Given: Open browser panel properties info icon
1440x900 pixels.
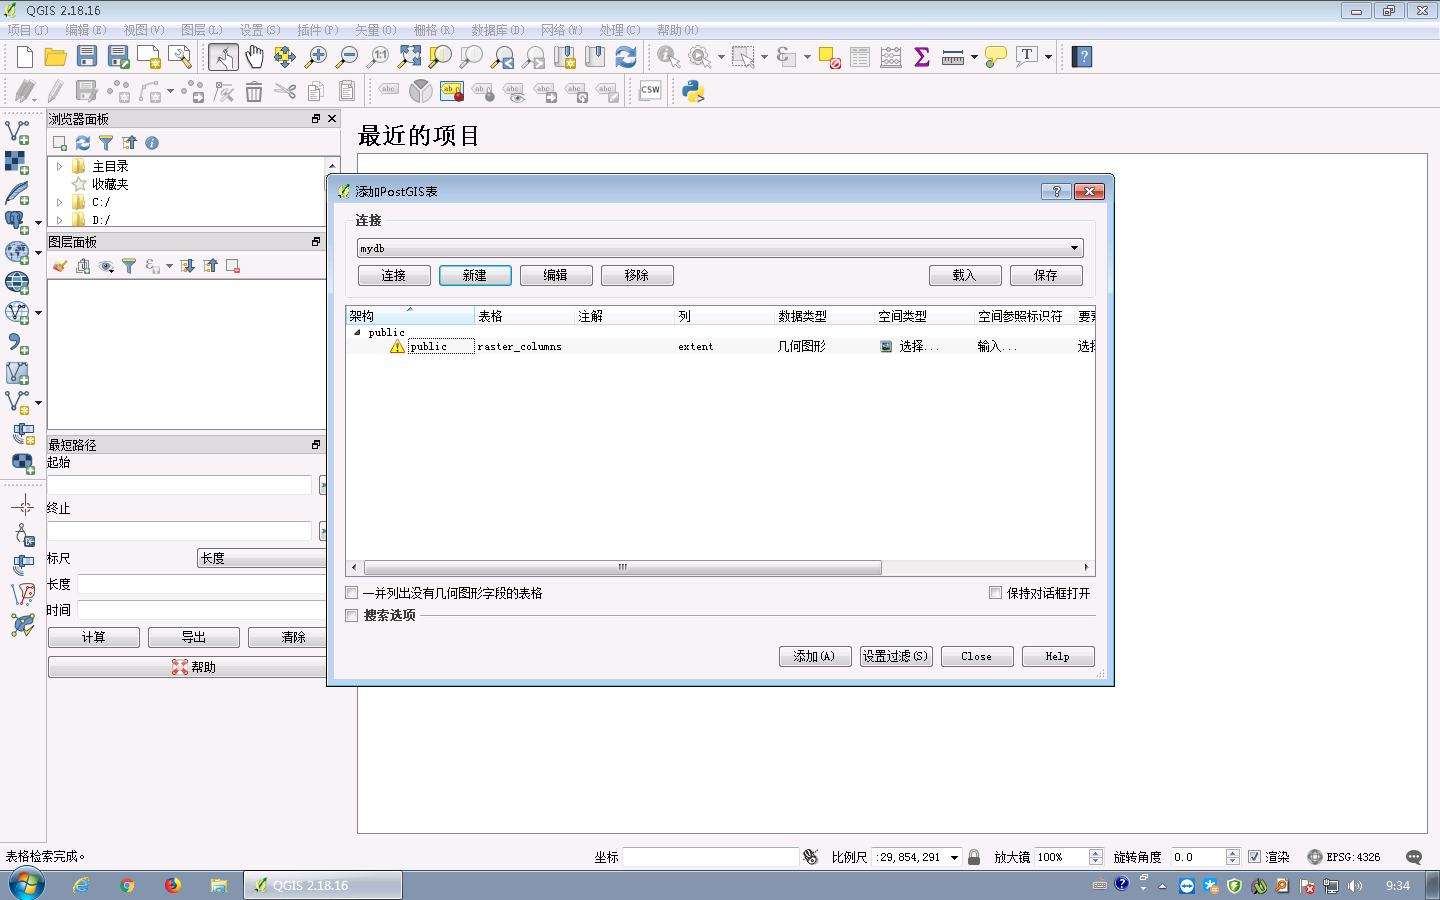Looking at the screenshot, I should point(152,143).
